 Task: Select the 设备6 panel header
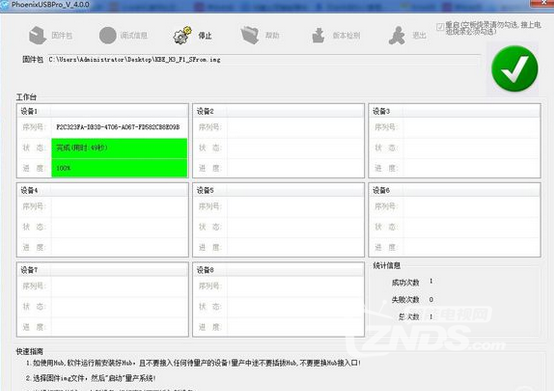click(x=455, y=190)
